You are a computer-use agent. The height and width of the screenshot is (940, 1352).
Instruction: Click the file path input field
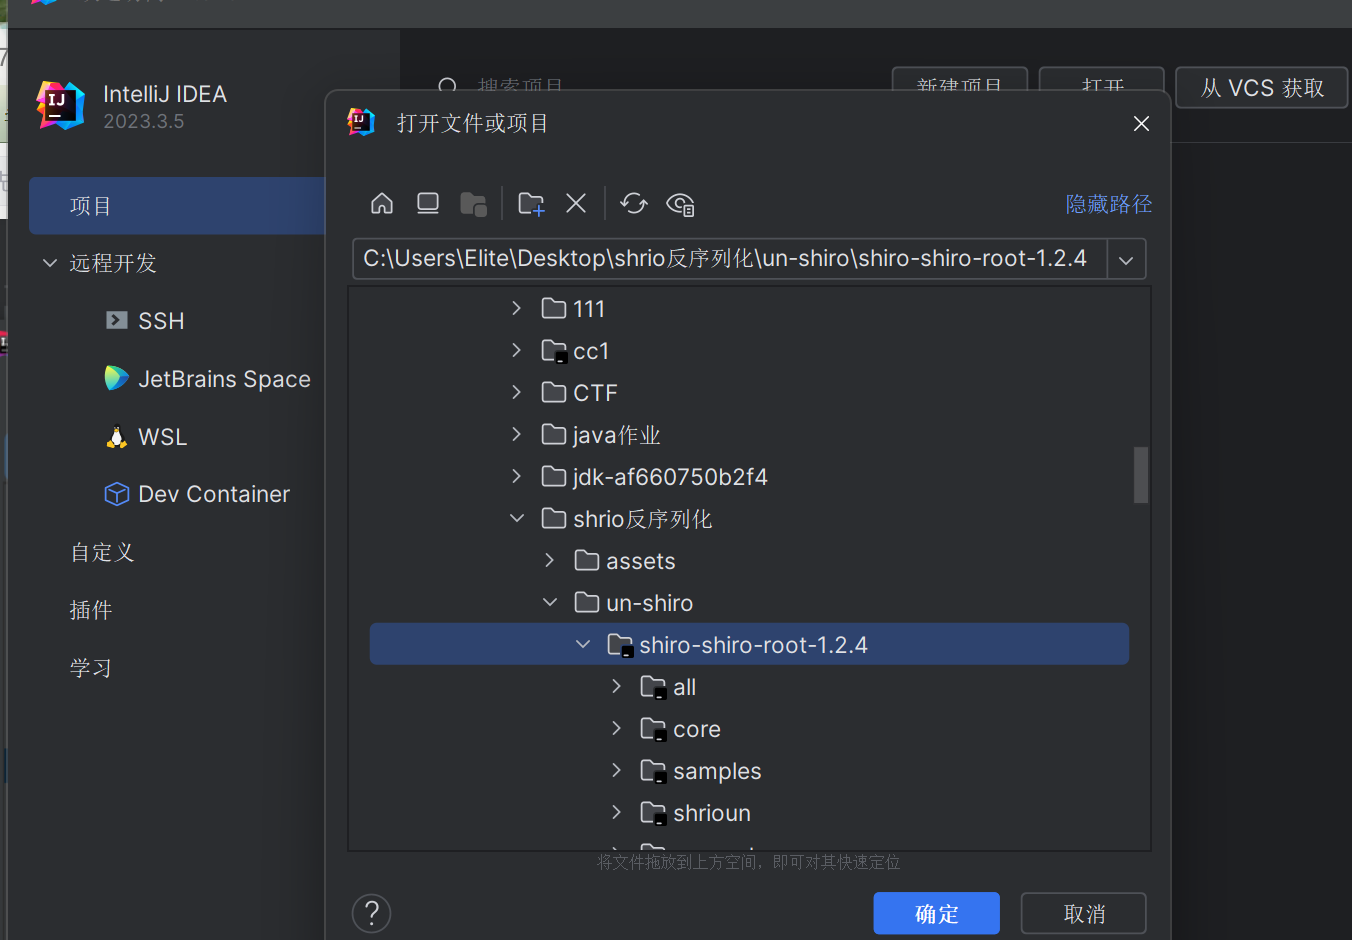(729, 259)
